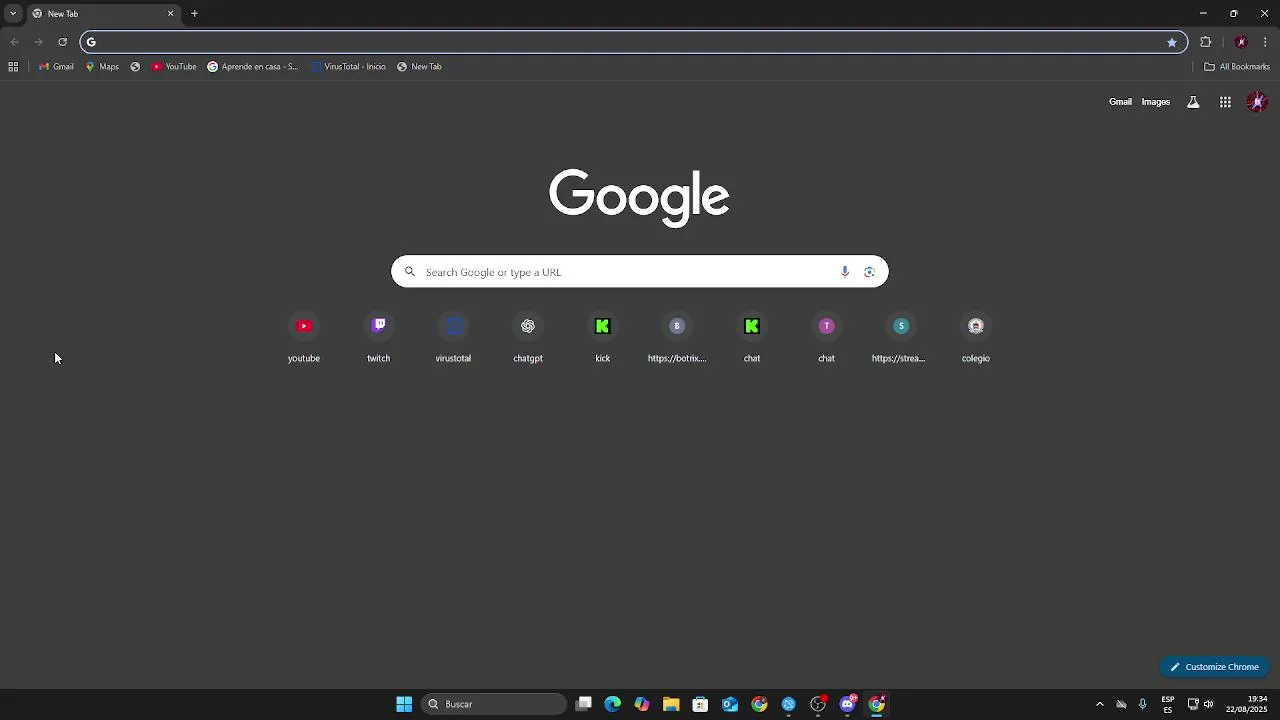1280x720 pixels.
Task: Open YouTube bookmark
Action: coord(174,67)
